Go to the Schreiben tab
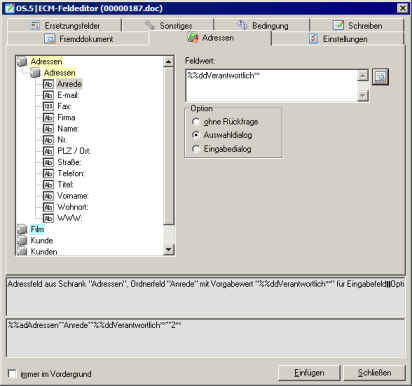This screenshot has height=386, width=412. point(357,25)
